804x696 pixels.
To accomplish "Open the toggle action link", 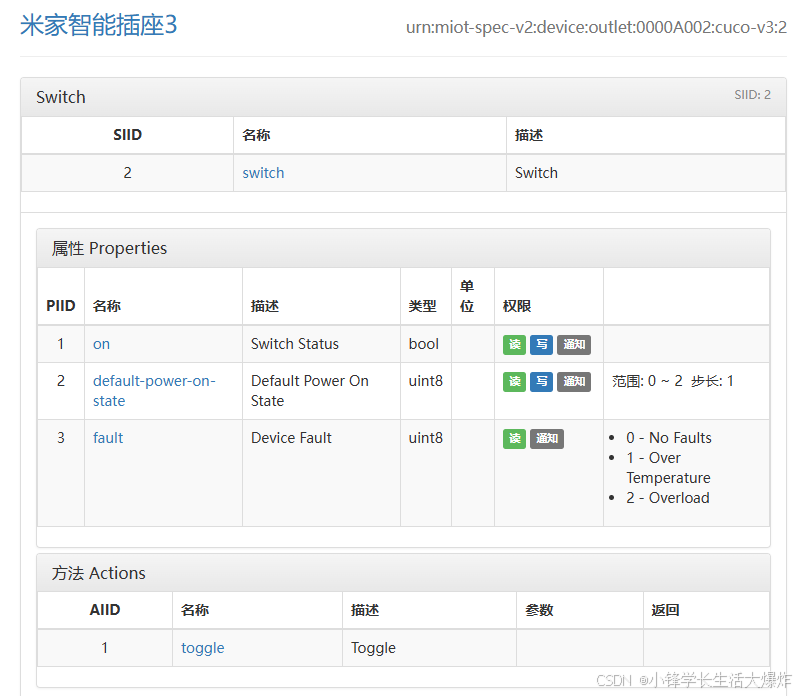I will click(203, 648).
